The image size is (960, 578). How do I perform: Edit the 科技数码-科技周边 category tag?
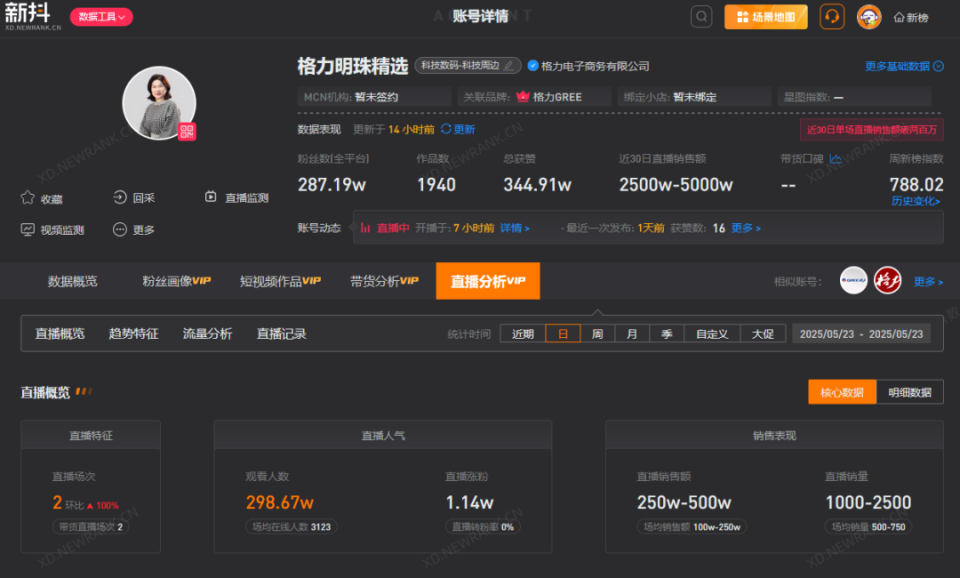(508, 66)
